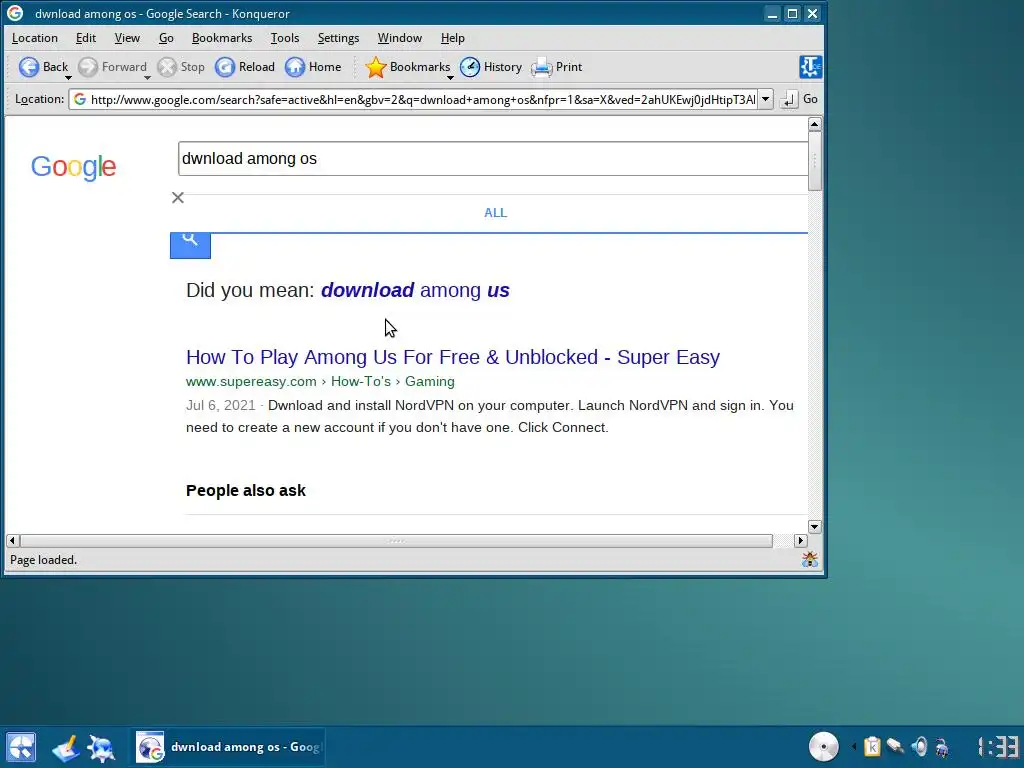
Task: Click the lock/logout tray icon
Action: [x=942, y=746]
